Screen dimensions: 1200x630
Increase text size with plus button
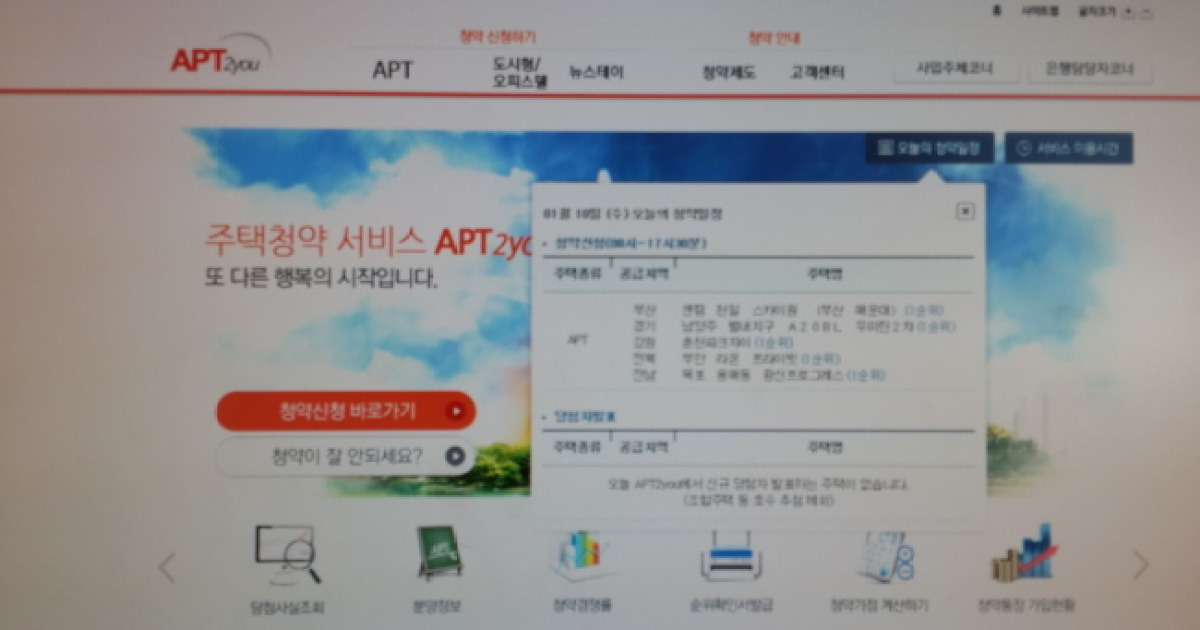[1128, 12]
